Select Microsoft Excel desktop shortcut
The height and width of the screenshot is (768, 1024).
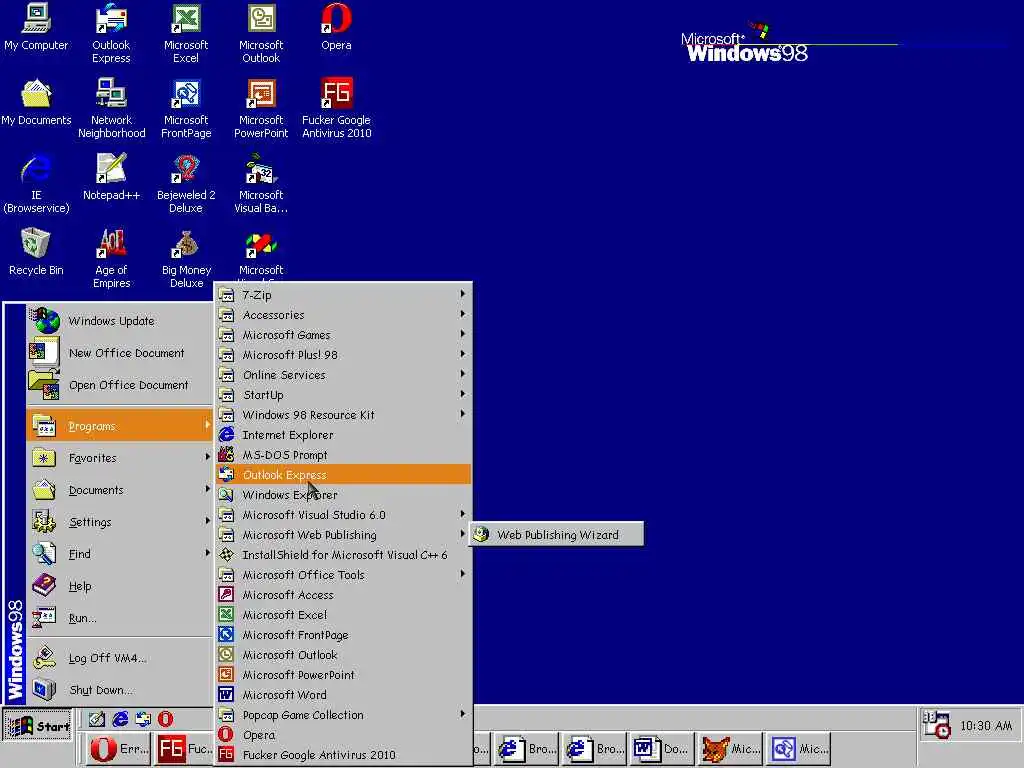tap(186, 33)
